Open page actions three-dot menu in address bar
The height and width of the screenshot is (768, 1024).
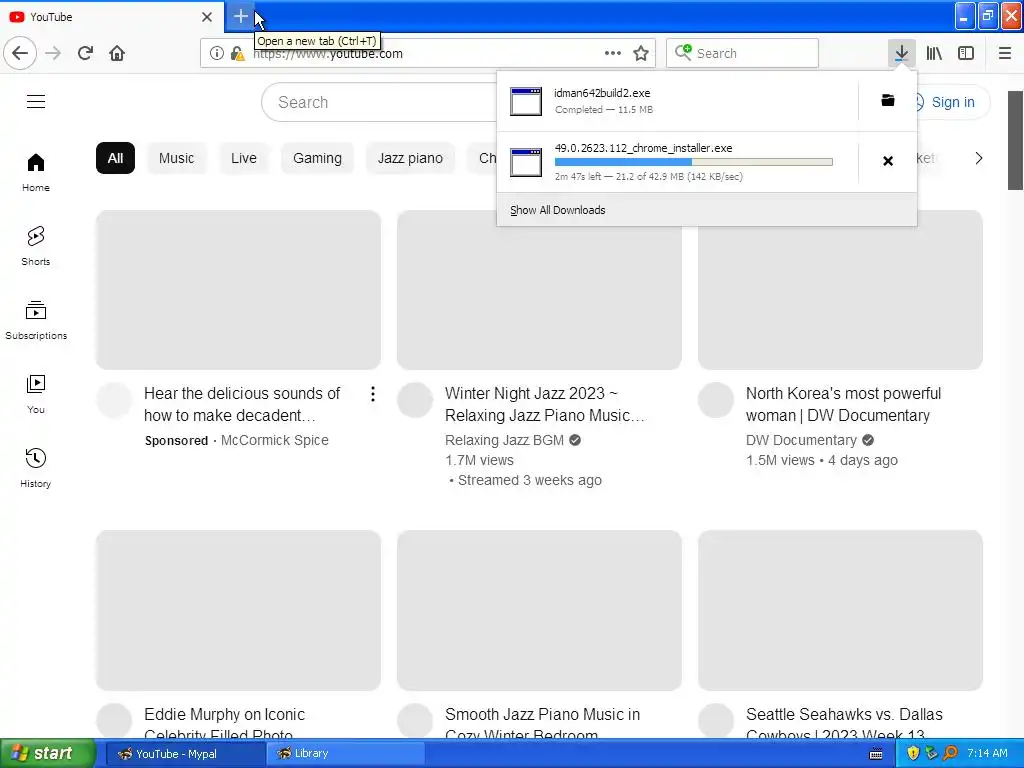coord(613,53)
